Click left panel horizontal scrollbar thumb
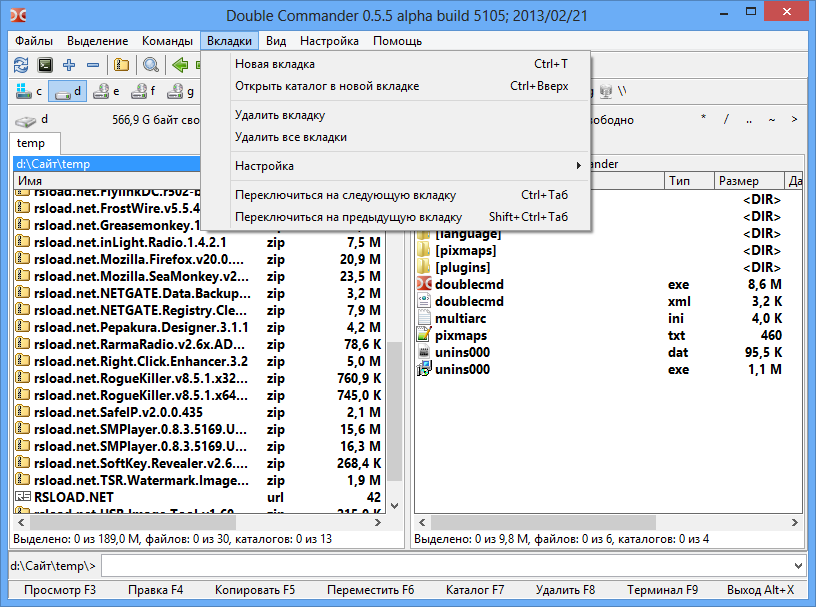This screenshot has width=816, height=607. tap(133, 522)
